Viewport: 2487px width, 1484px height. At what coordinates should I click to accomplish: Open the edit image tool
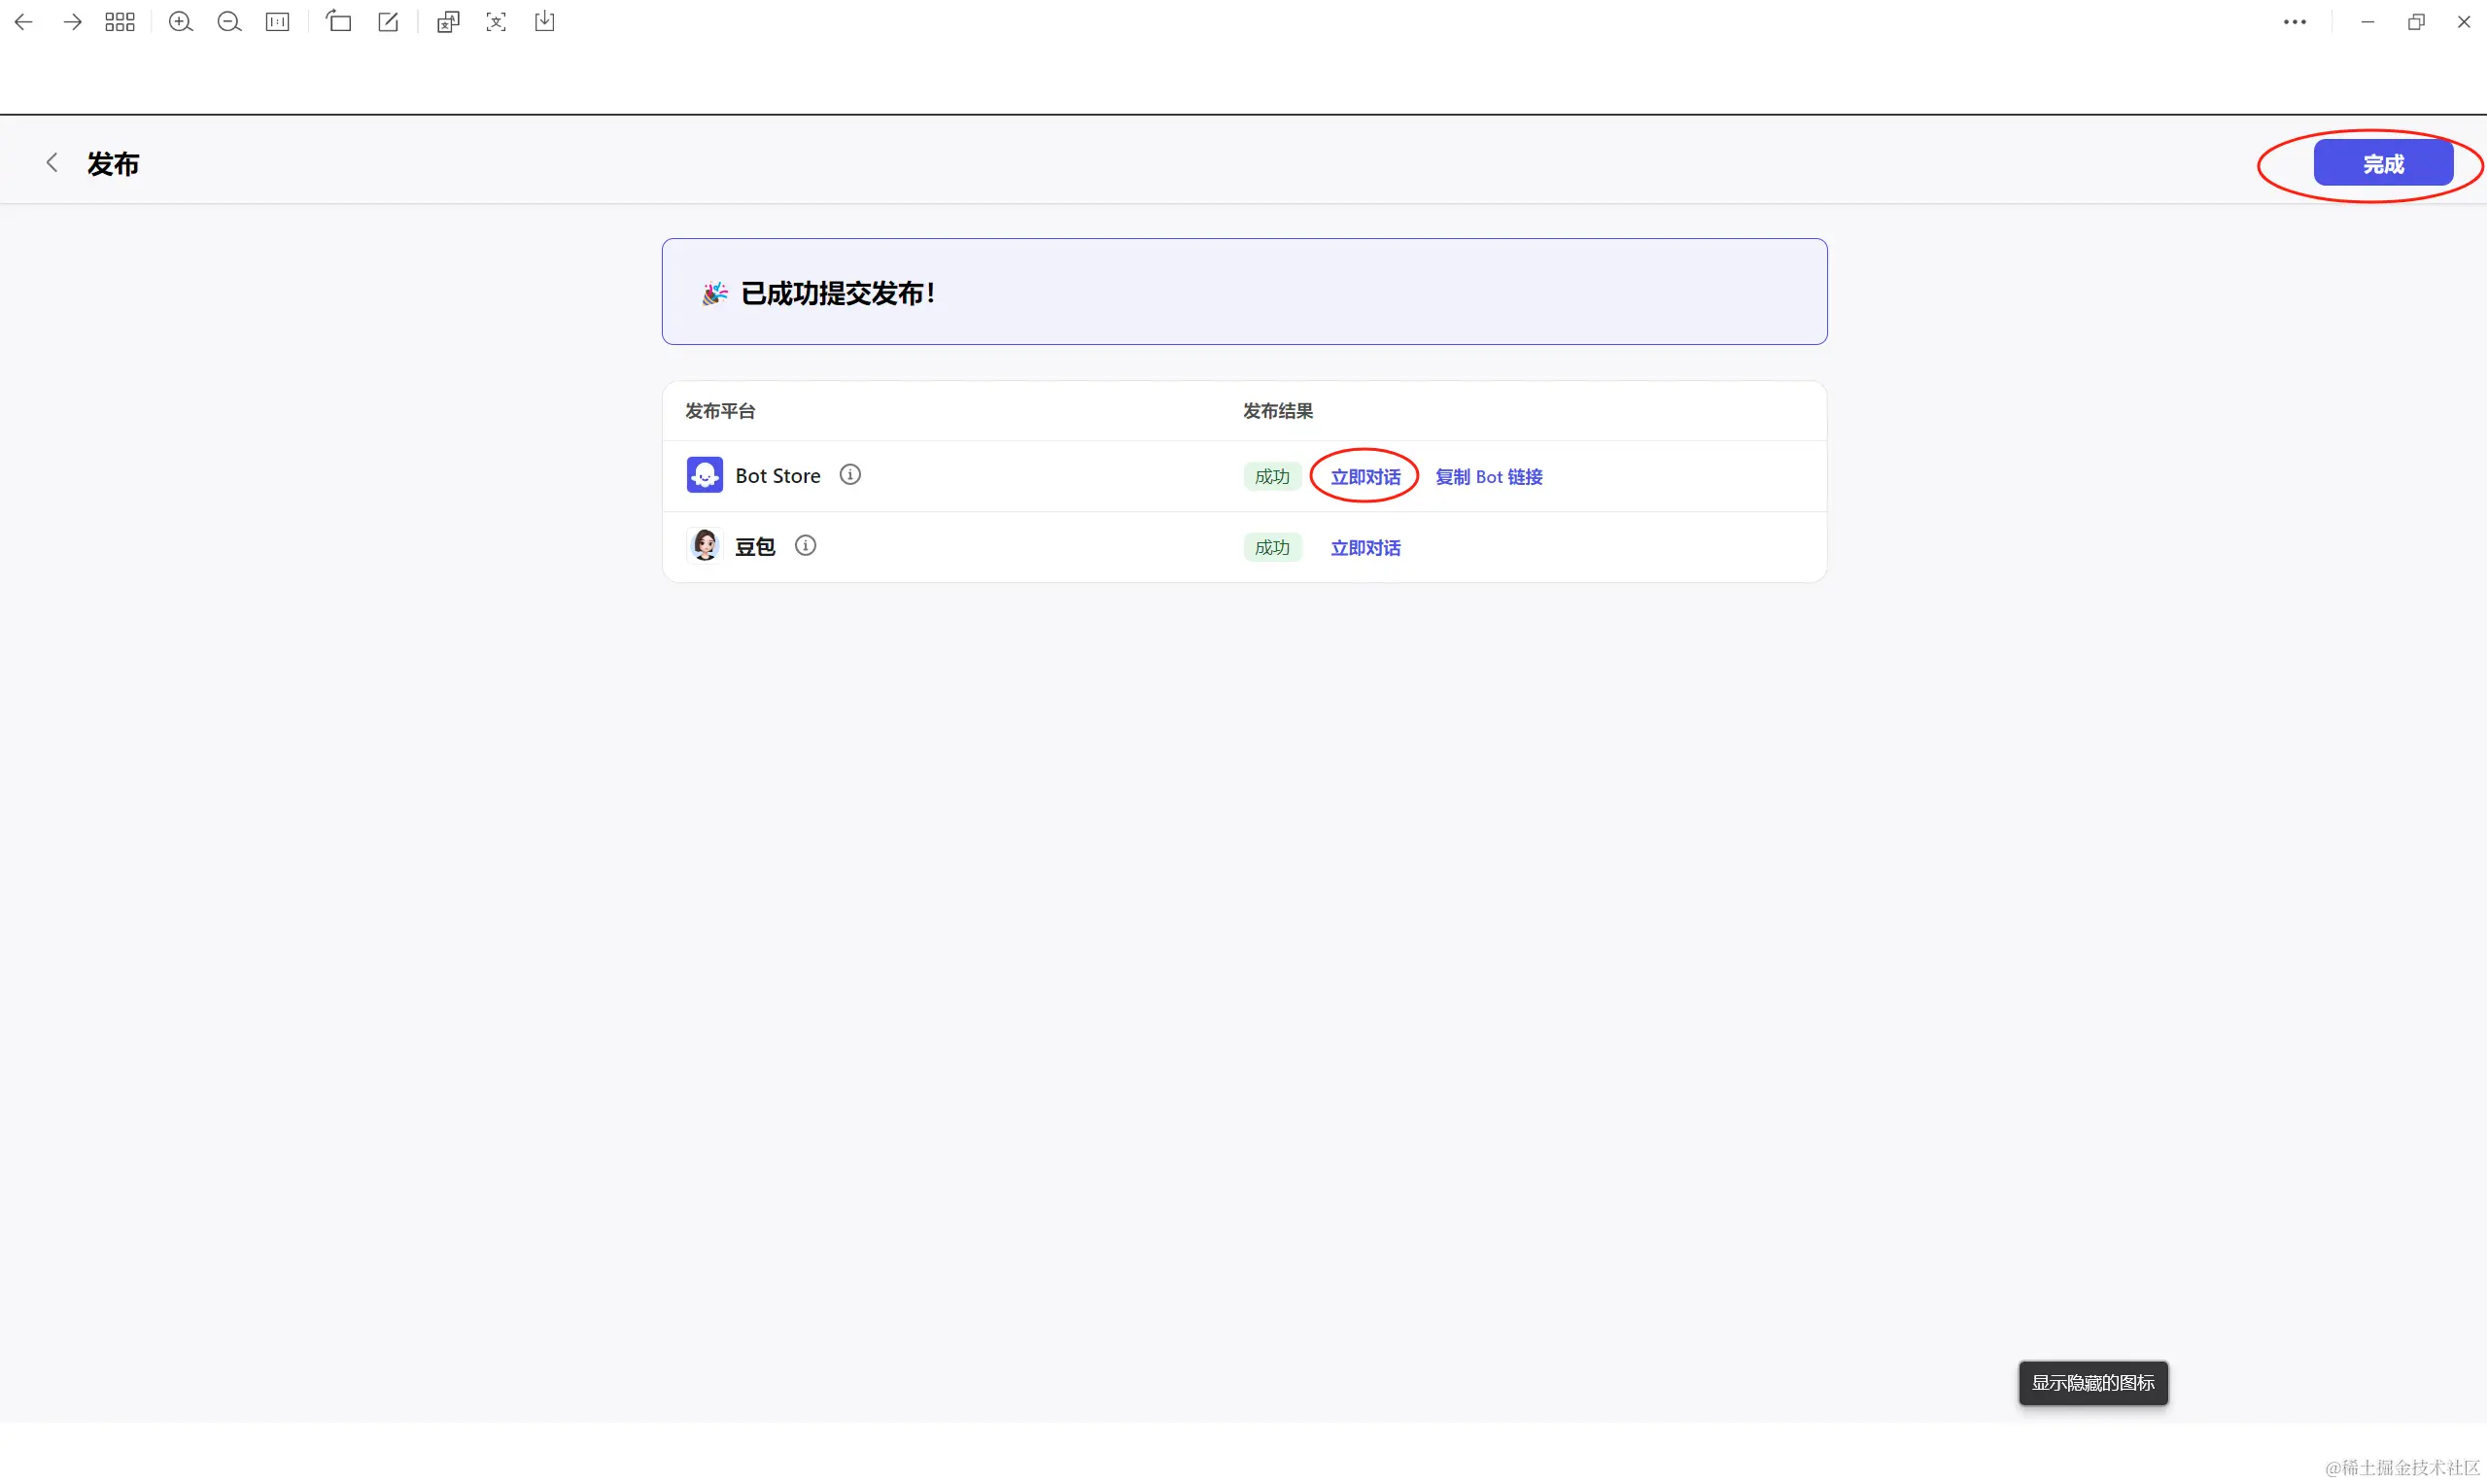tap(388, 22)
